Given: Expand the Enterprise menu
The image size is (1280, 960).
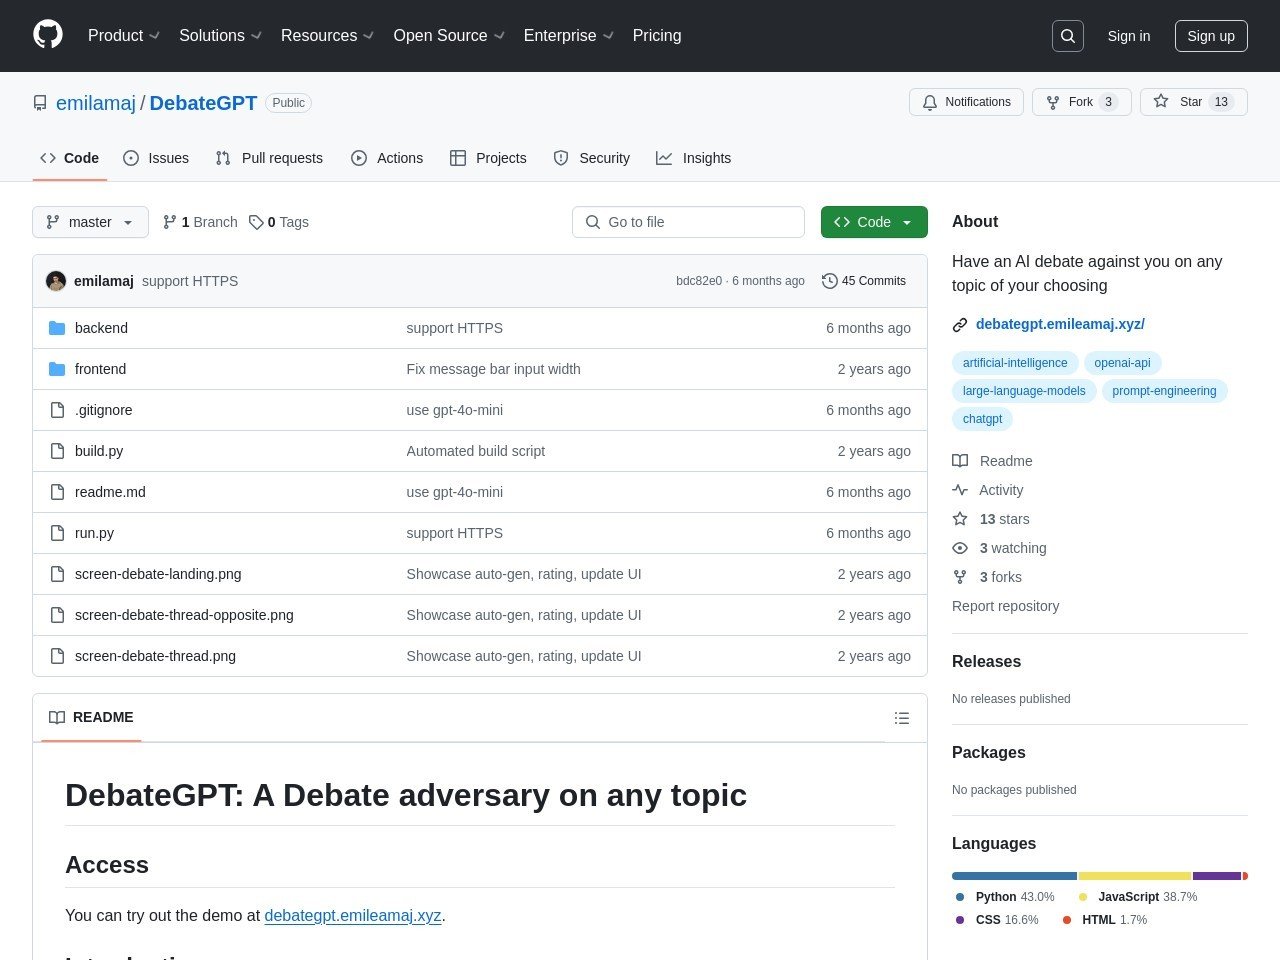Looking at the screenshot, I should pyautogui.click(x=569, y=35).
